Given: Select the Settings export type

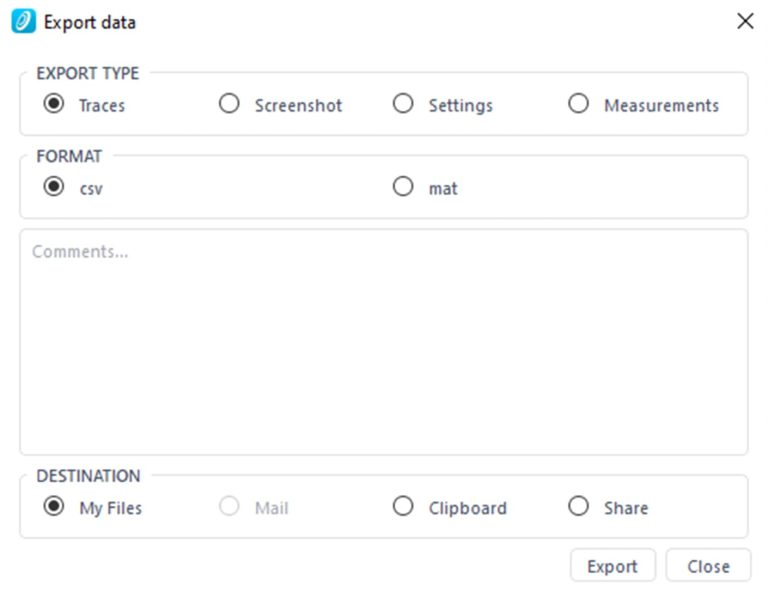Looking at the screenshot, I should 403,104.
